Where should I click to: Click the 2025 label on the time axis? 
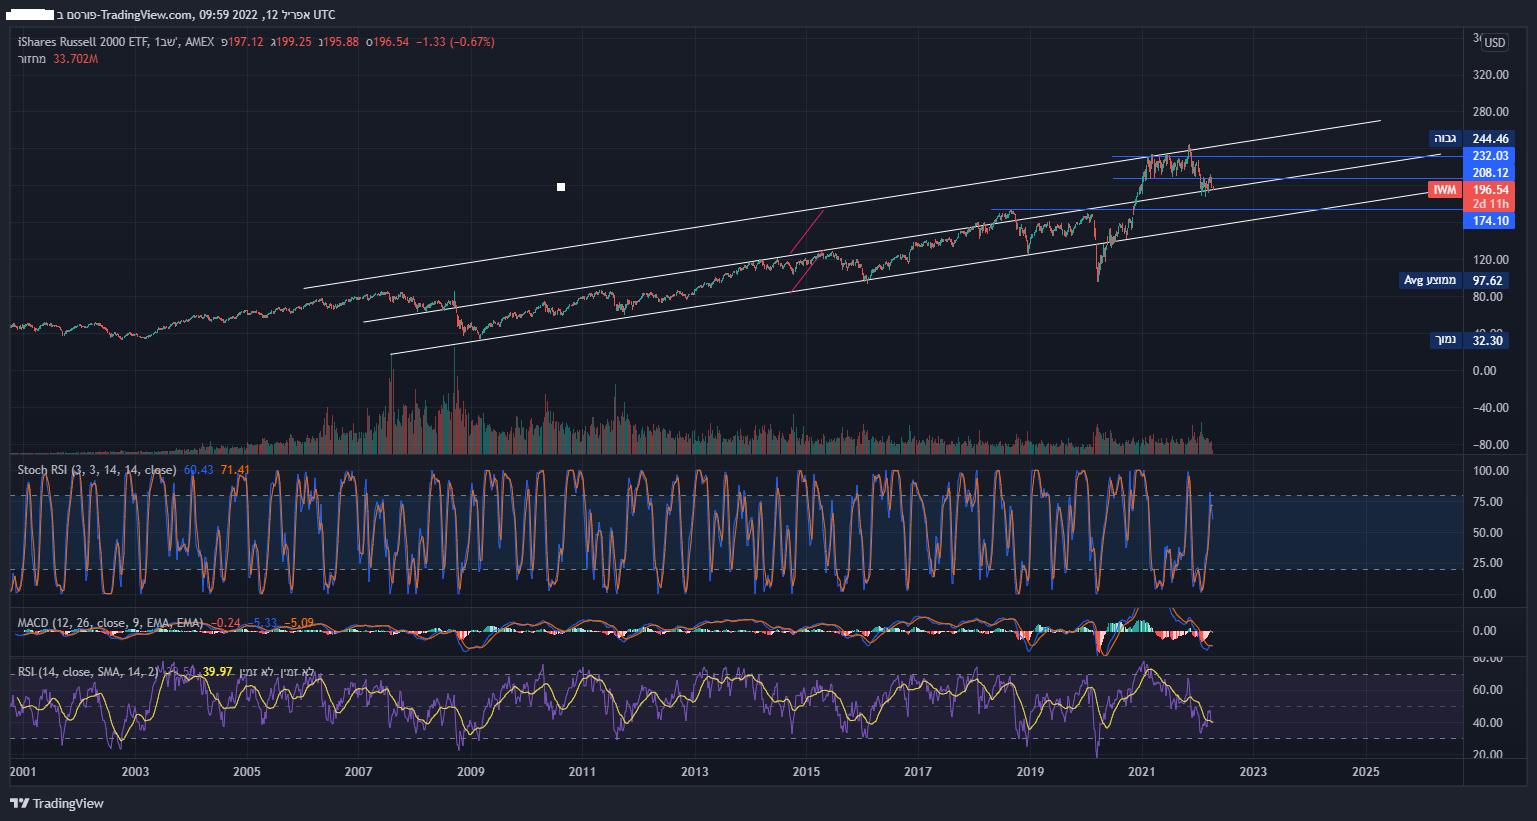[1365, 771]
